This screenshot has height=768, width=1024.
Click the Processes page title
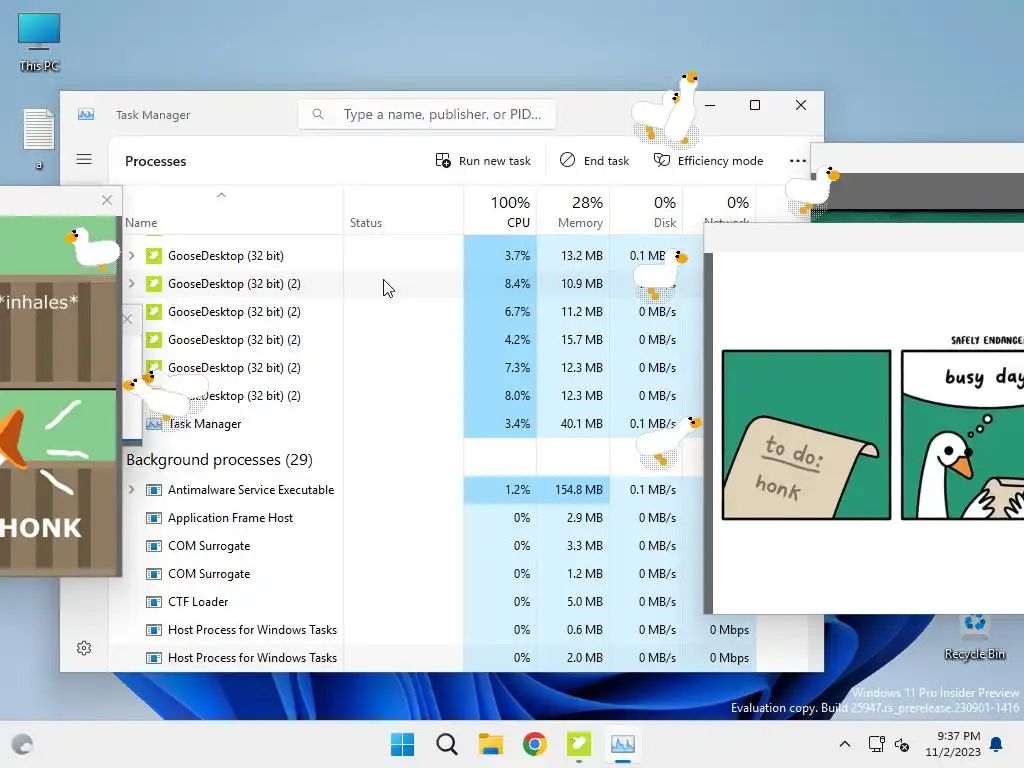pos(155,161)
